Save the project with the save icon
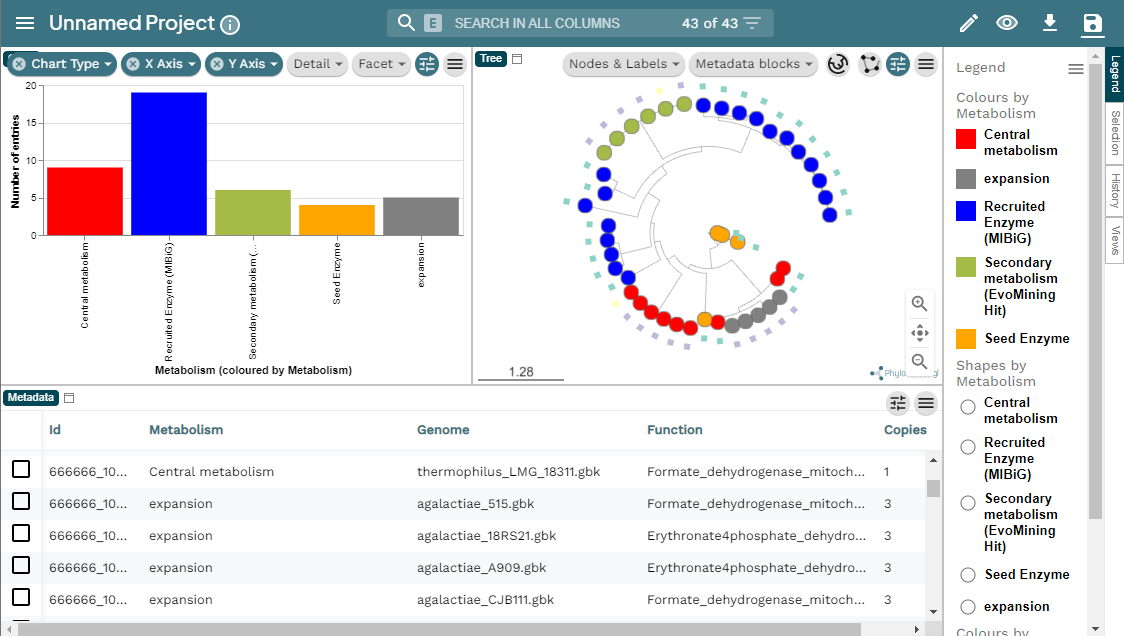The width and height of the screenshot is (1124, 636). pos(1091,21)
